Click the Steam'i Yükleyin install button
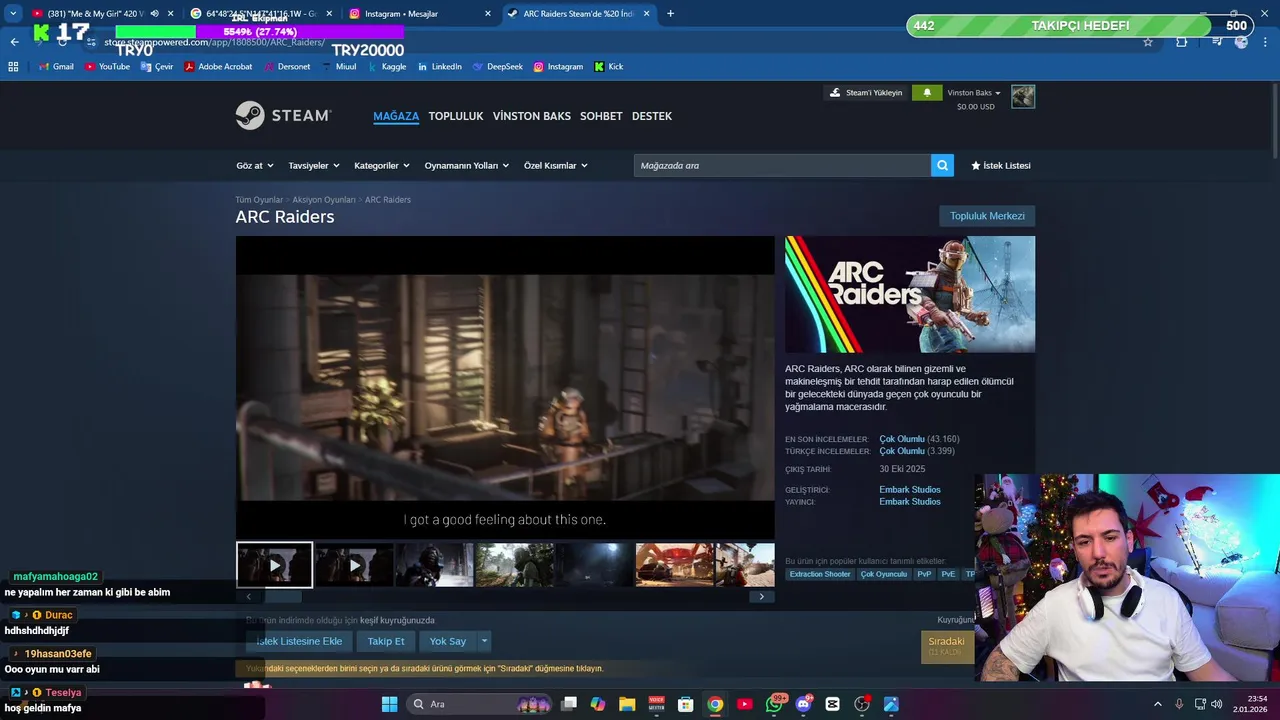Screen dimensions: 1280x720 pos(866,93)
